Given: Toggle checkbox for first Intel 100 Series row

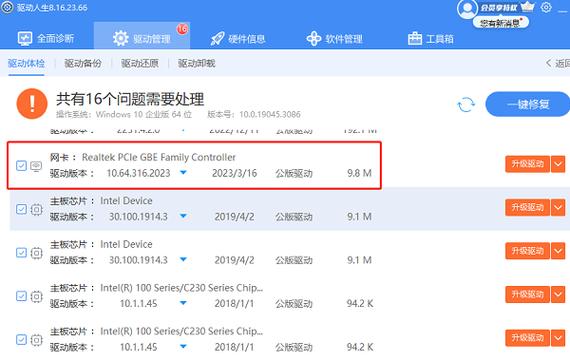Looking at the screenshot, I should point(21,296).
